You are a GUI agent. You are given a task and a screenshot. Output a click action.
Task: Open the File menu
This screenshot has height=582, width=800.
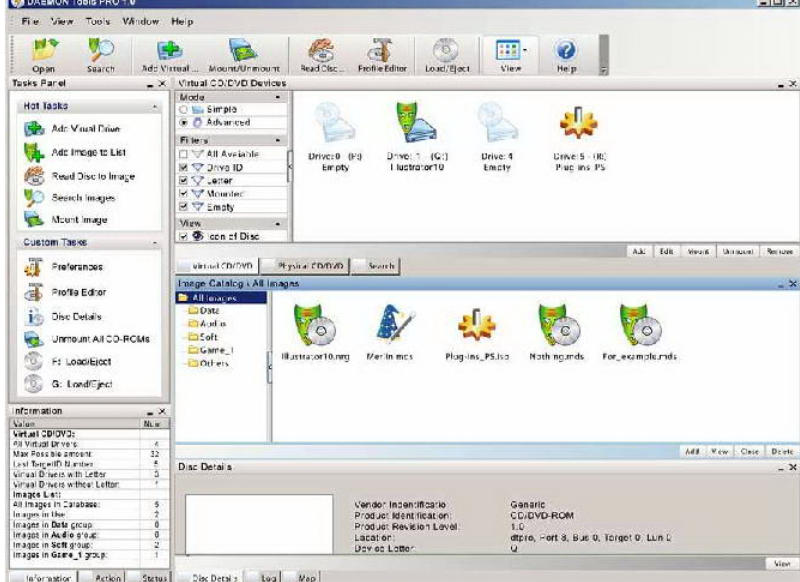coord(30,21)
